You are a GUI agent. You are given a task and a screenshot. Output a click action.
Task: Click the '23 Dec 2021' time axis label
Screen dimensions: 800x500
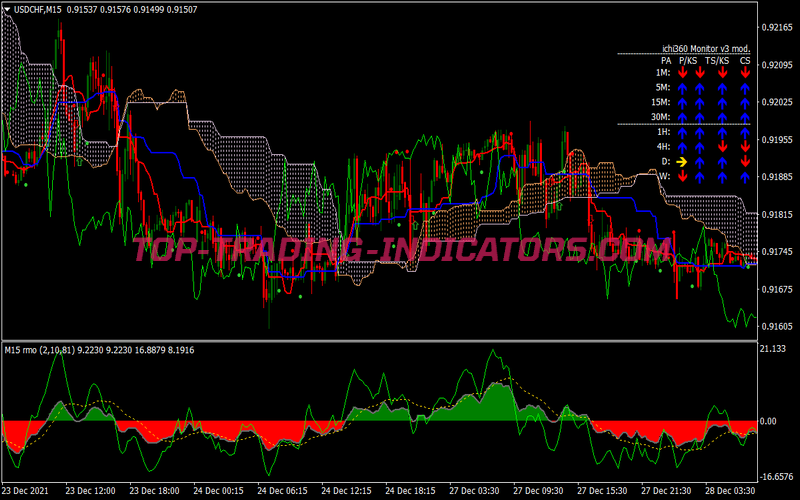26,491
